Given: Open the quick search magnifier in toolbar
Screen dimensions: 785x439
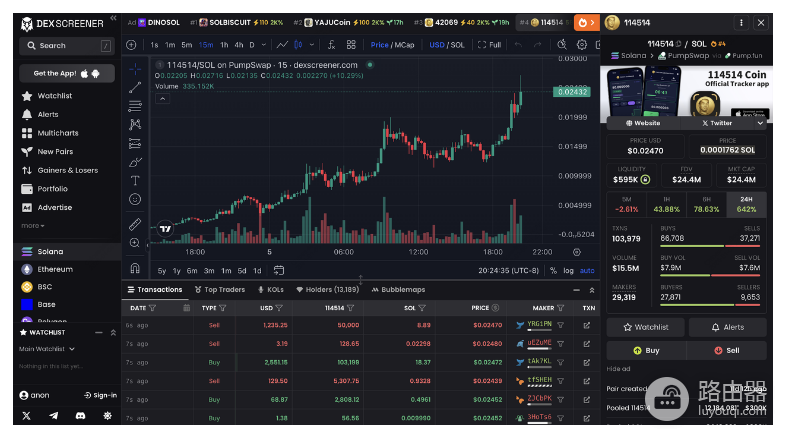Looking at the screenshot, I should (x=562, y=45).
